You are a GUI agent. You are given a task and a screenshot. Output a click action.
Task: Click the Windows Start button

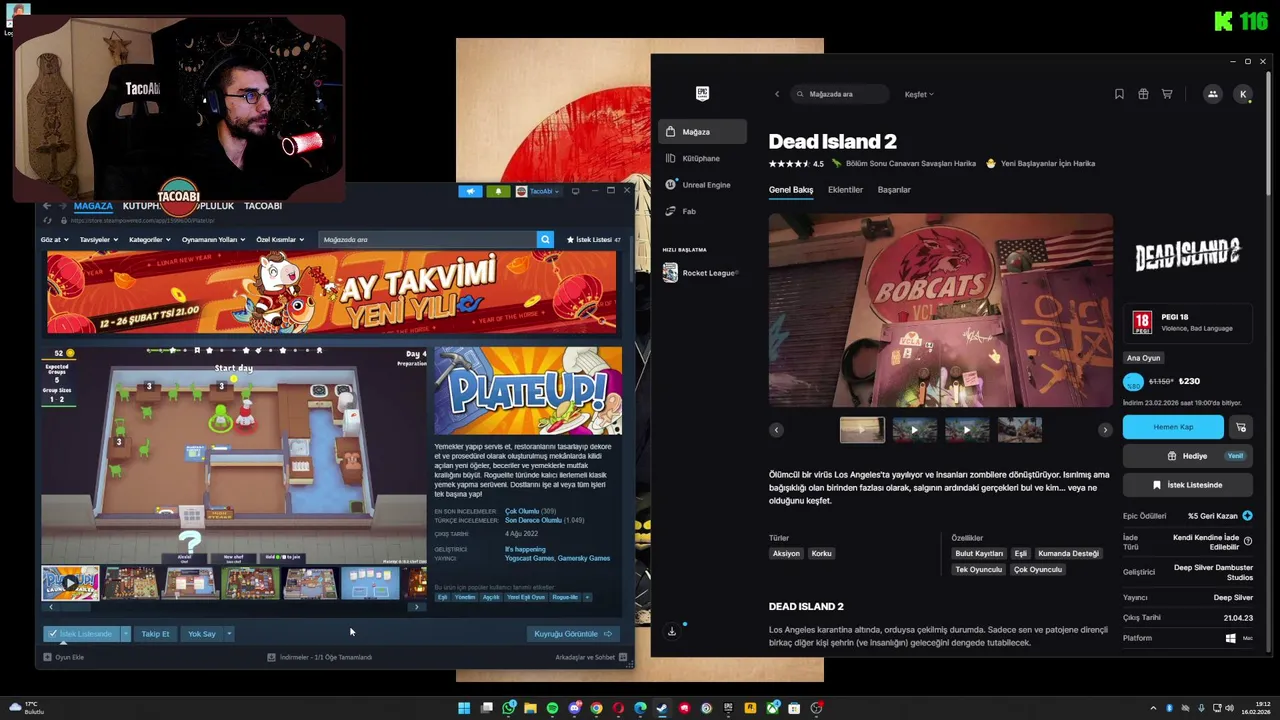pyautogui.click(x=464, y=708)
